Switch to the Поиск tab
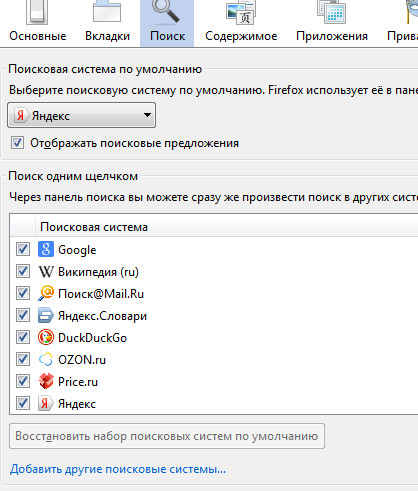The width and height of the screenshot is (418, 491). click(167, 23)
